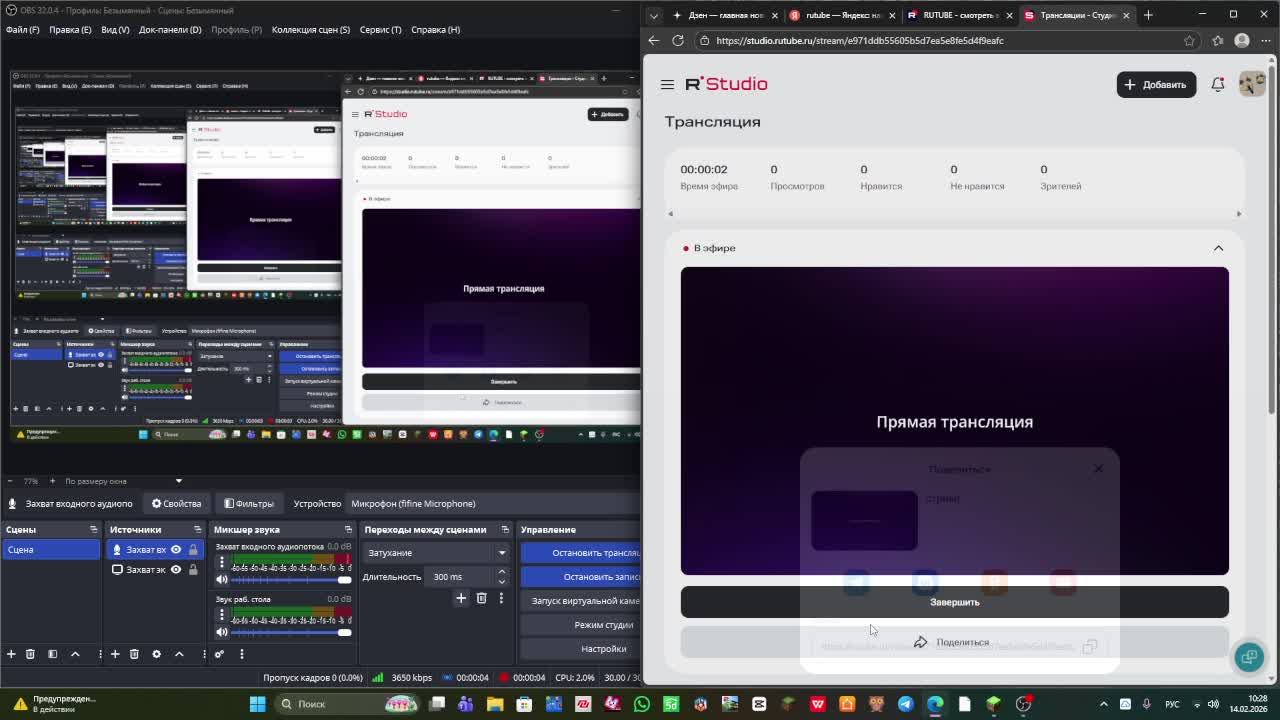Click Остановить запись button in OBS
The width and height of the screenshot is (1280, 720).
(x=581, y=577)
